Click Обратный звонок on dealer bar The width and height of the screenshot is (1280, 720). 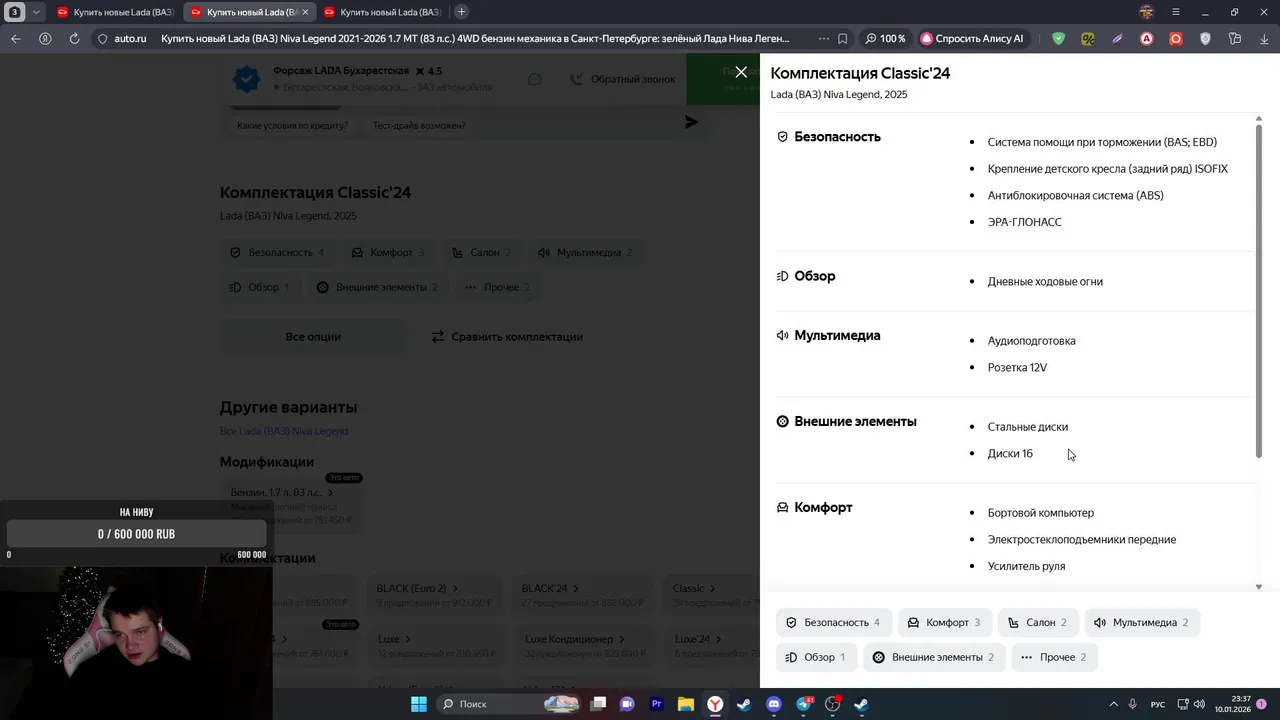[x=623, y=79]
